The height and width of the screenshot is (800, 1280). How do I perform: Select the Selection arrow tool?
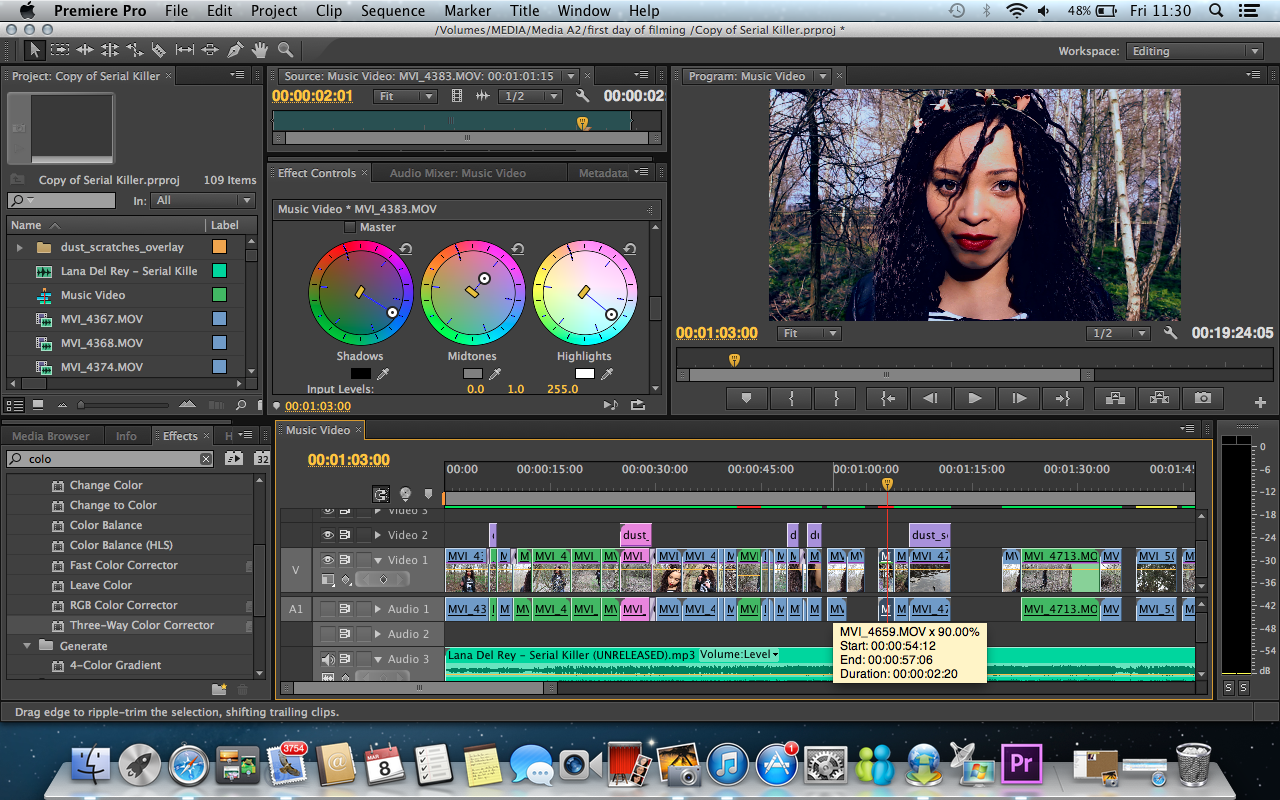coord(34,50)
